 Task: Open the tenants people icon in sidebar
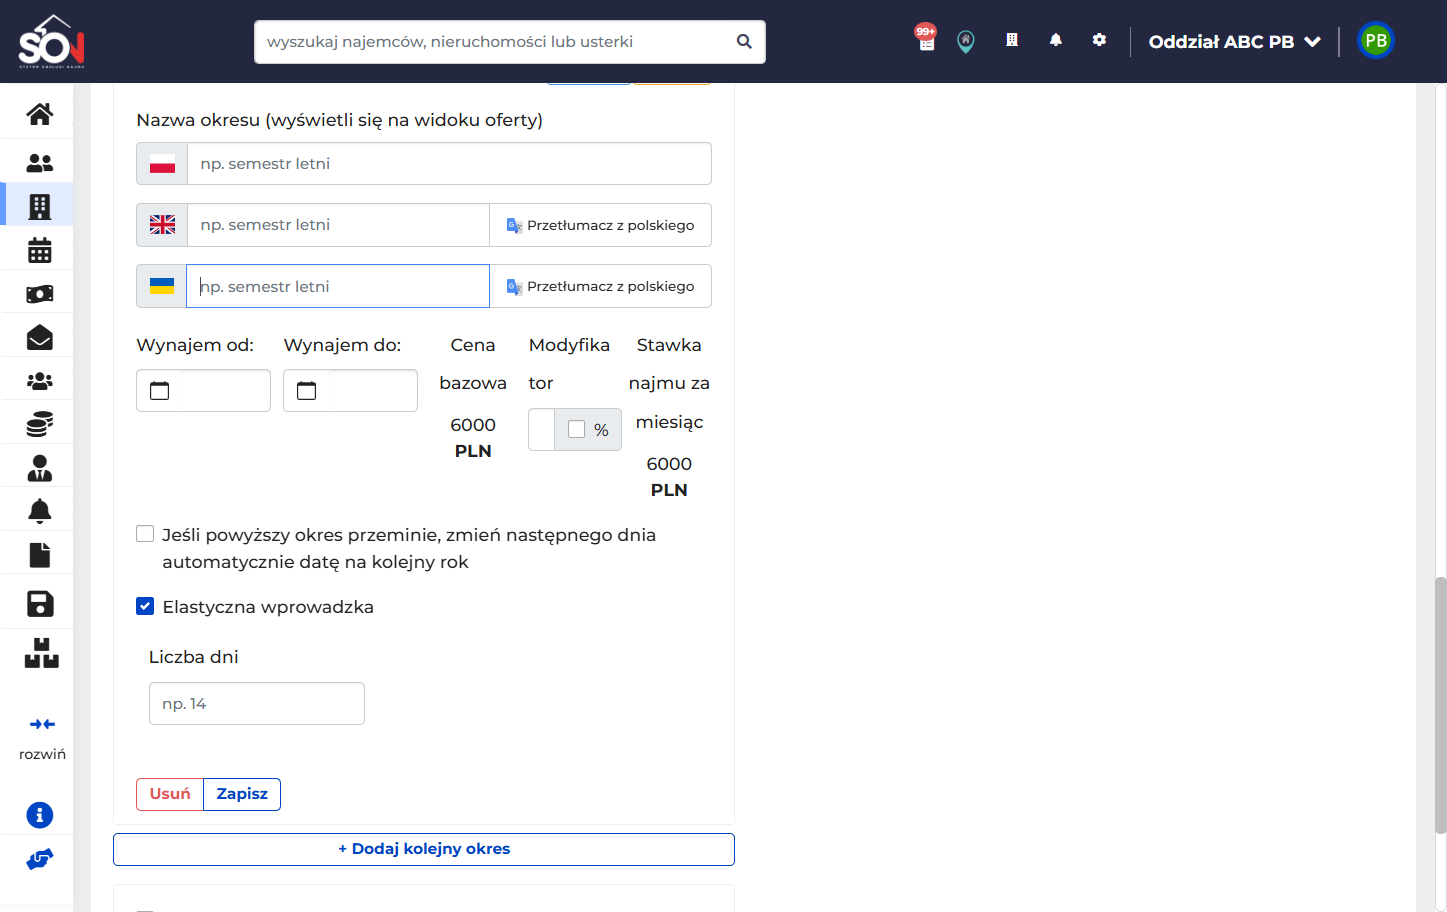40,162
